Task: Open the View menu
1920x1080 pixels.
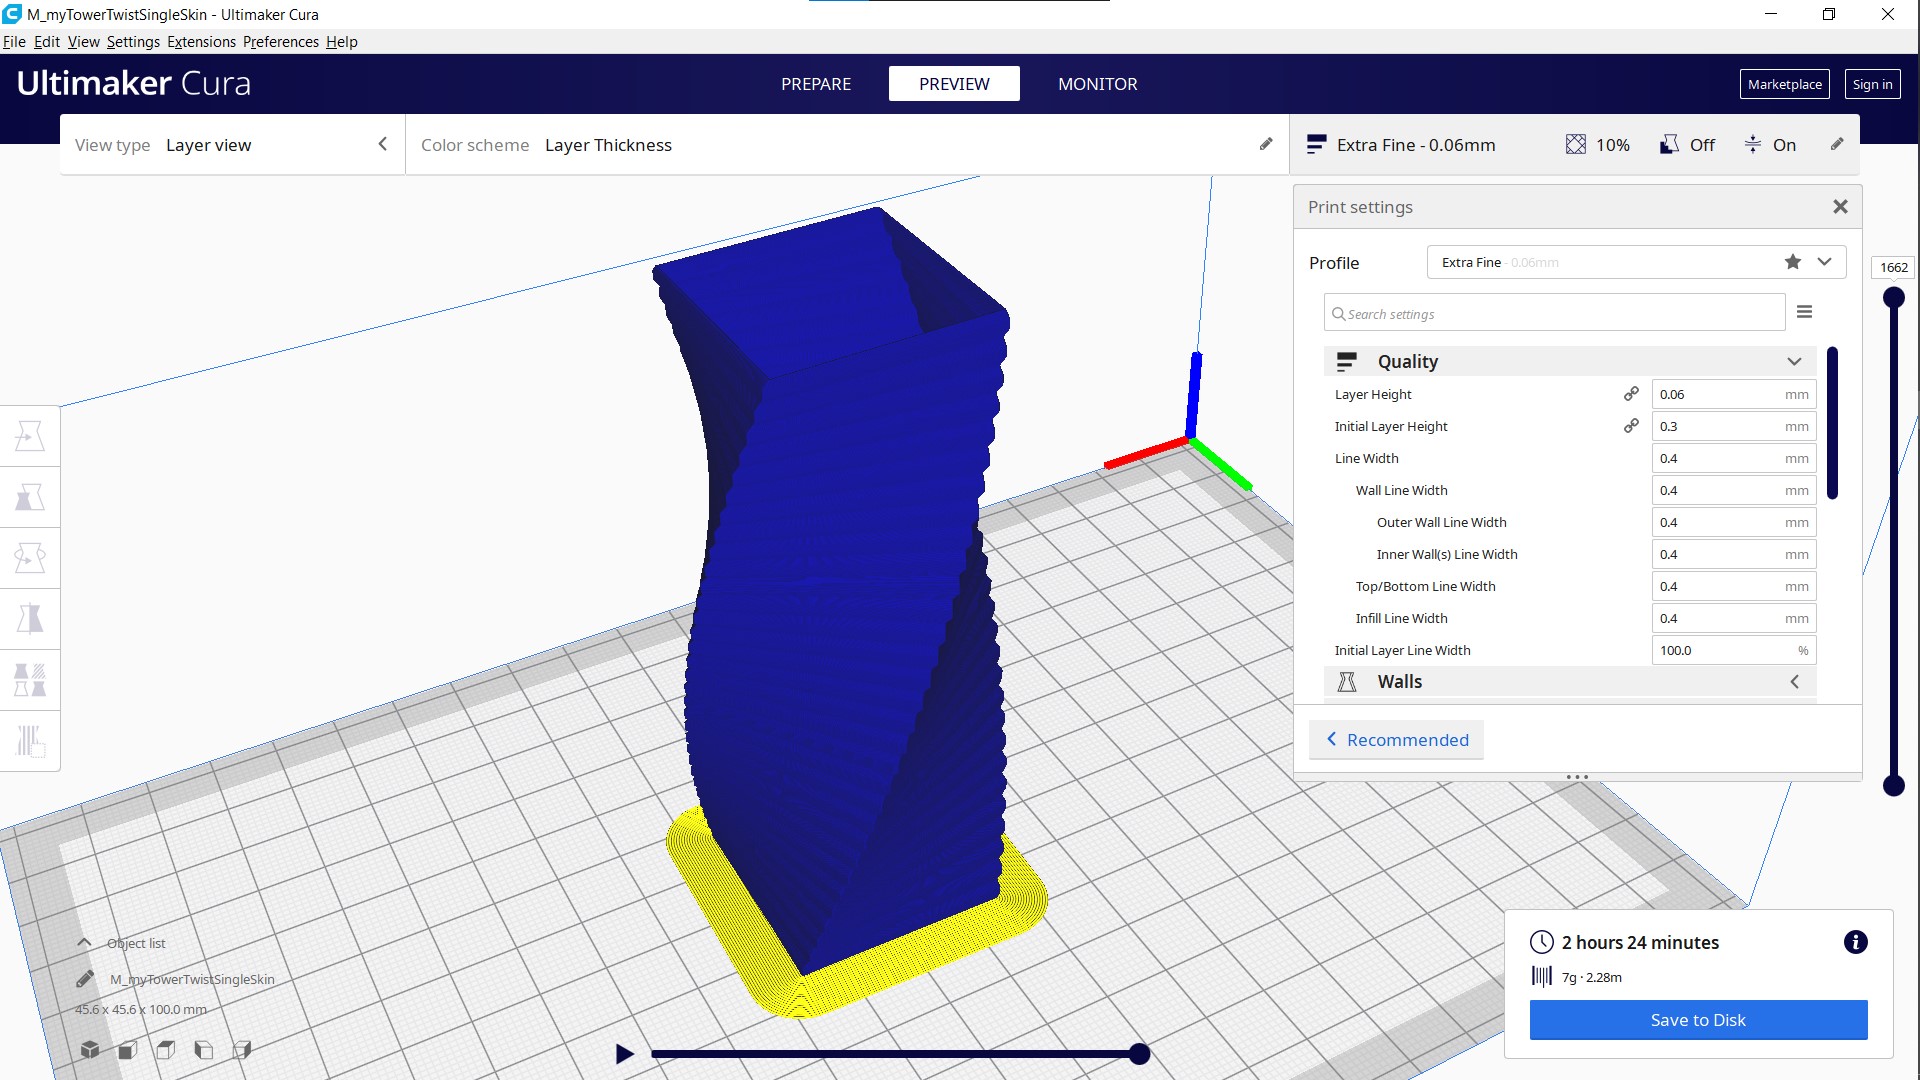Action: pos(84,42)
